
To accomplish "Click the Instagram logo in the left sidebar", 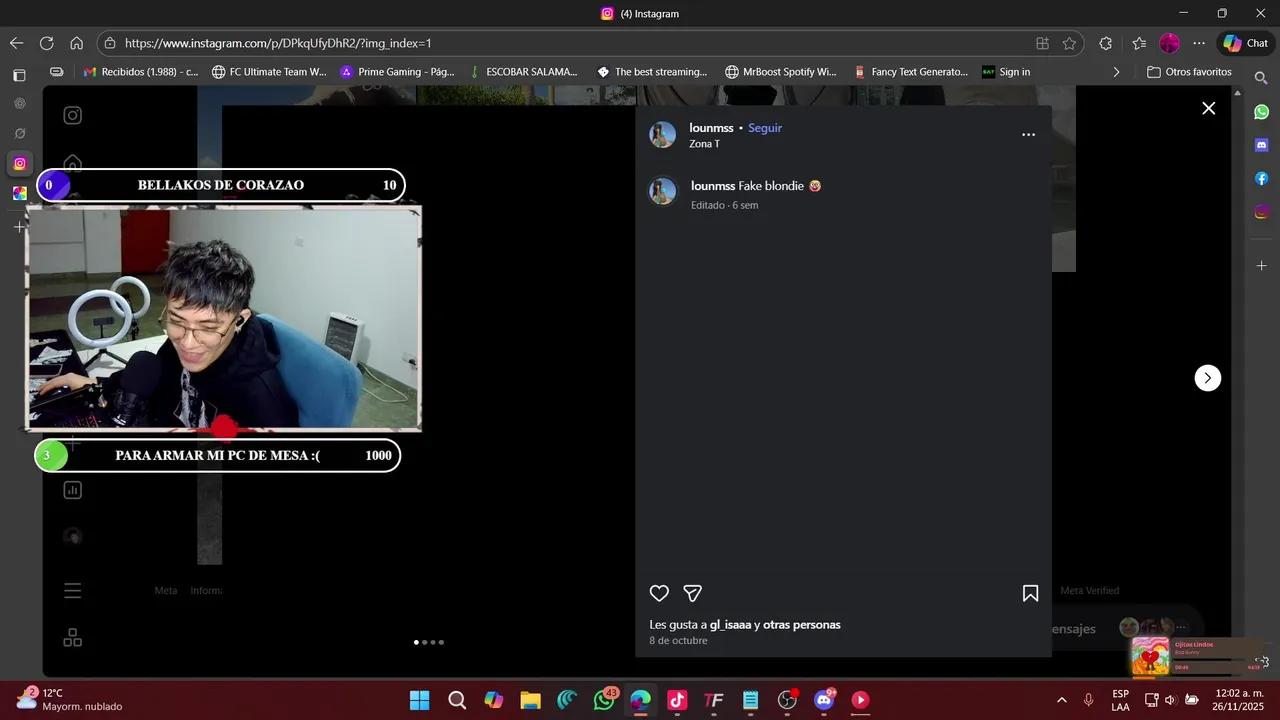I will click(72, 115).
